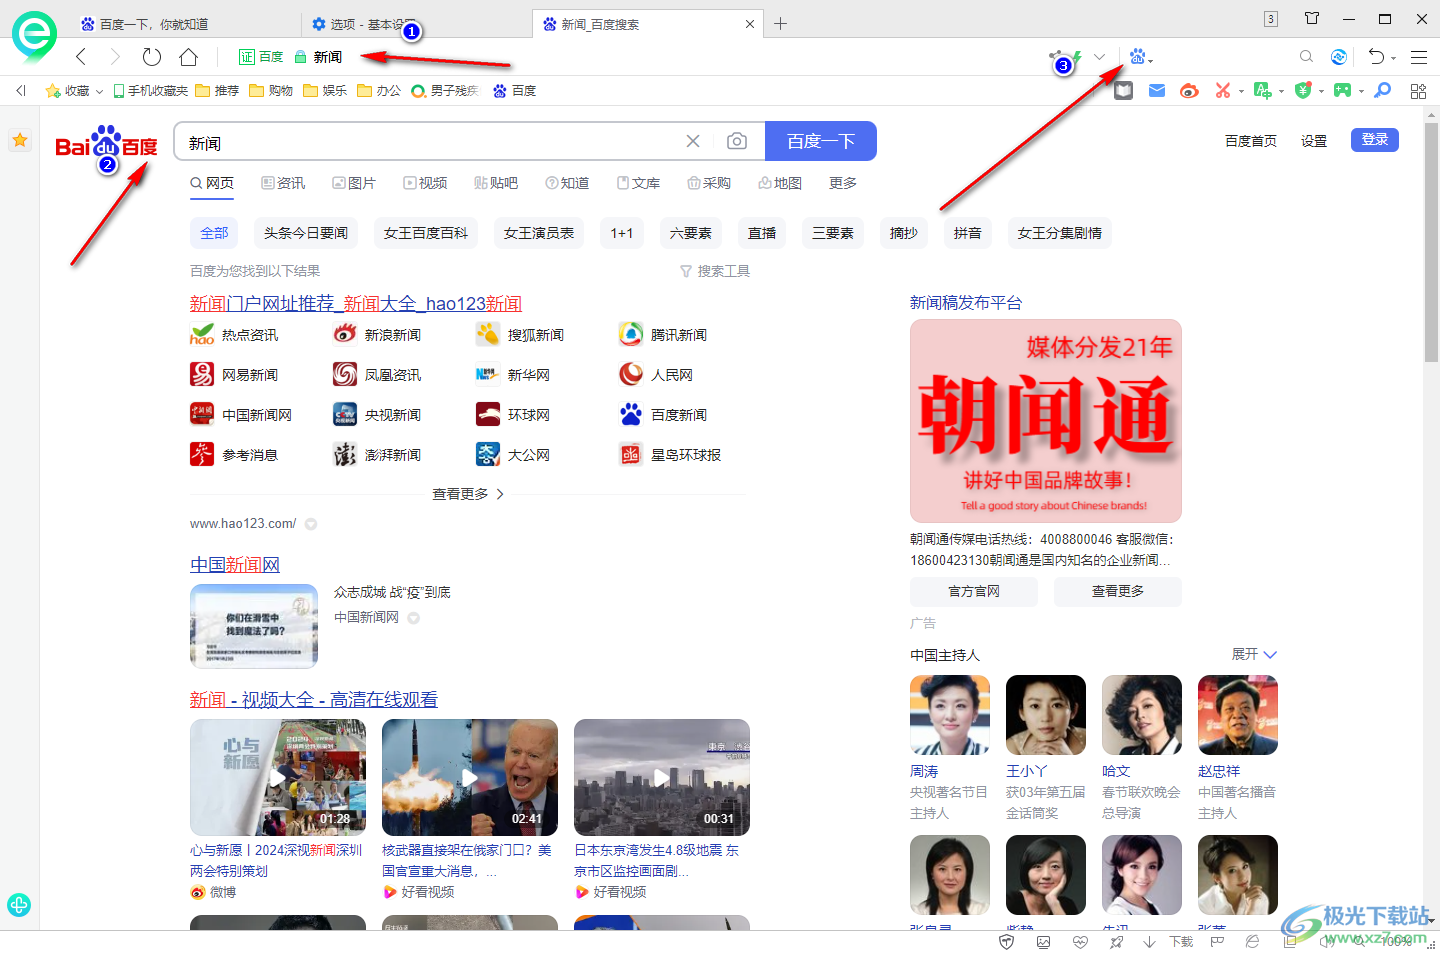Play the 02:41 news video thumbnail
1440x954 pixels.
coord(470,777)
